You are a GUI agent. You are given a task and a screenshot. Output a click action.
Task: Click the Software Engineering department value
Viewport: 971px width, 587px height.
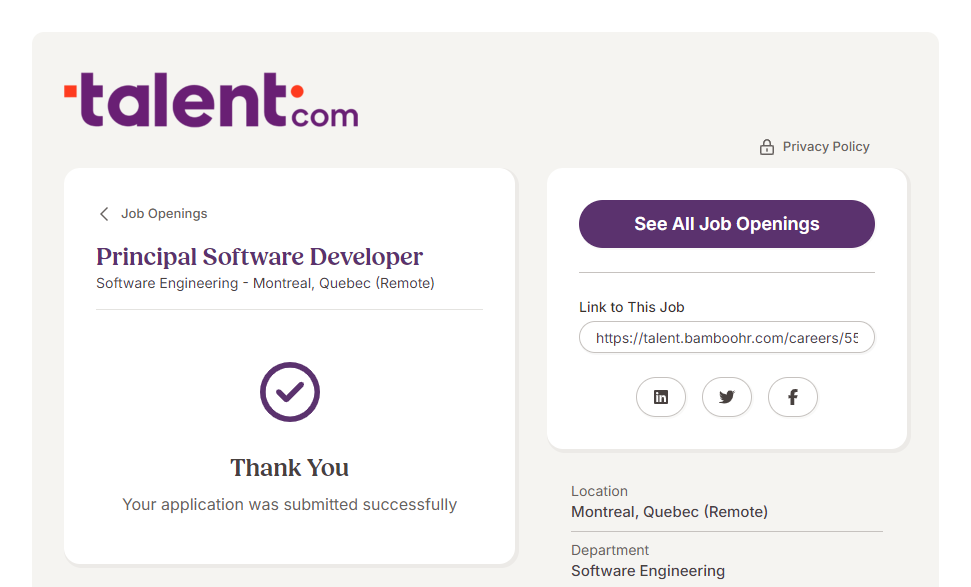pos(648,571)
